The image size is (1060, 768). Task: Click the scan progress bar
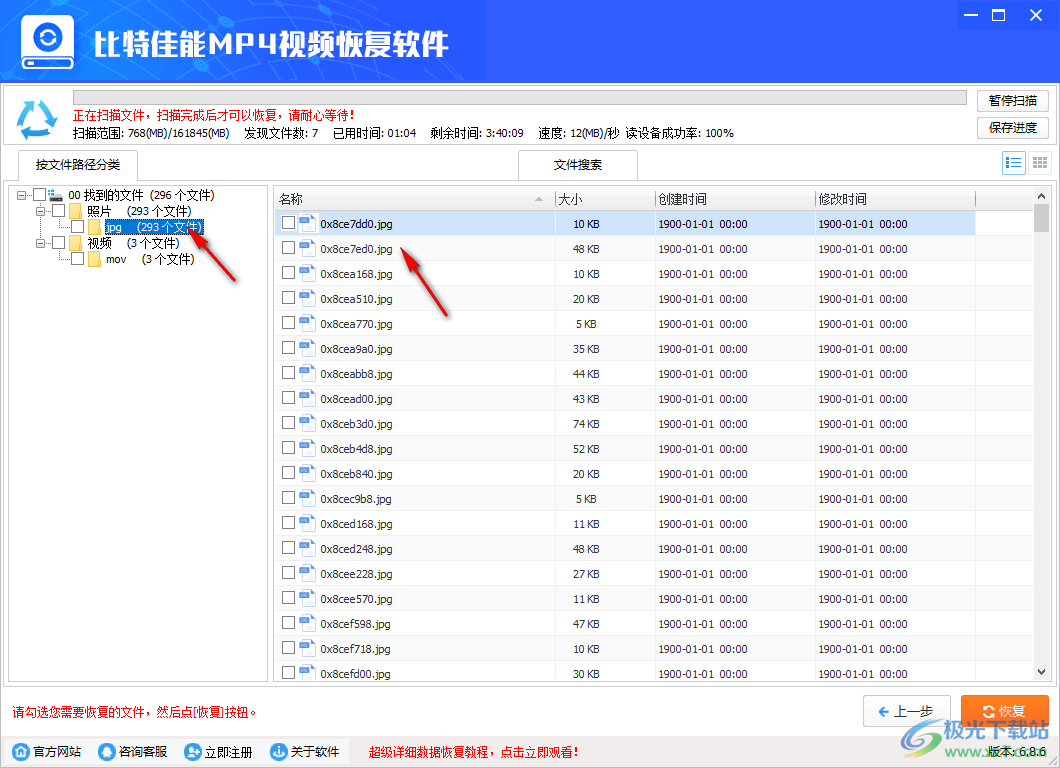[519, 97]
